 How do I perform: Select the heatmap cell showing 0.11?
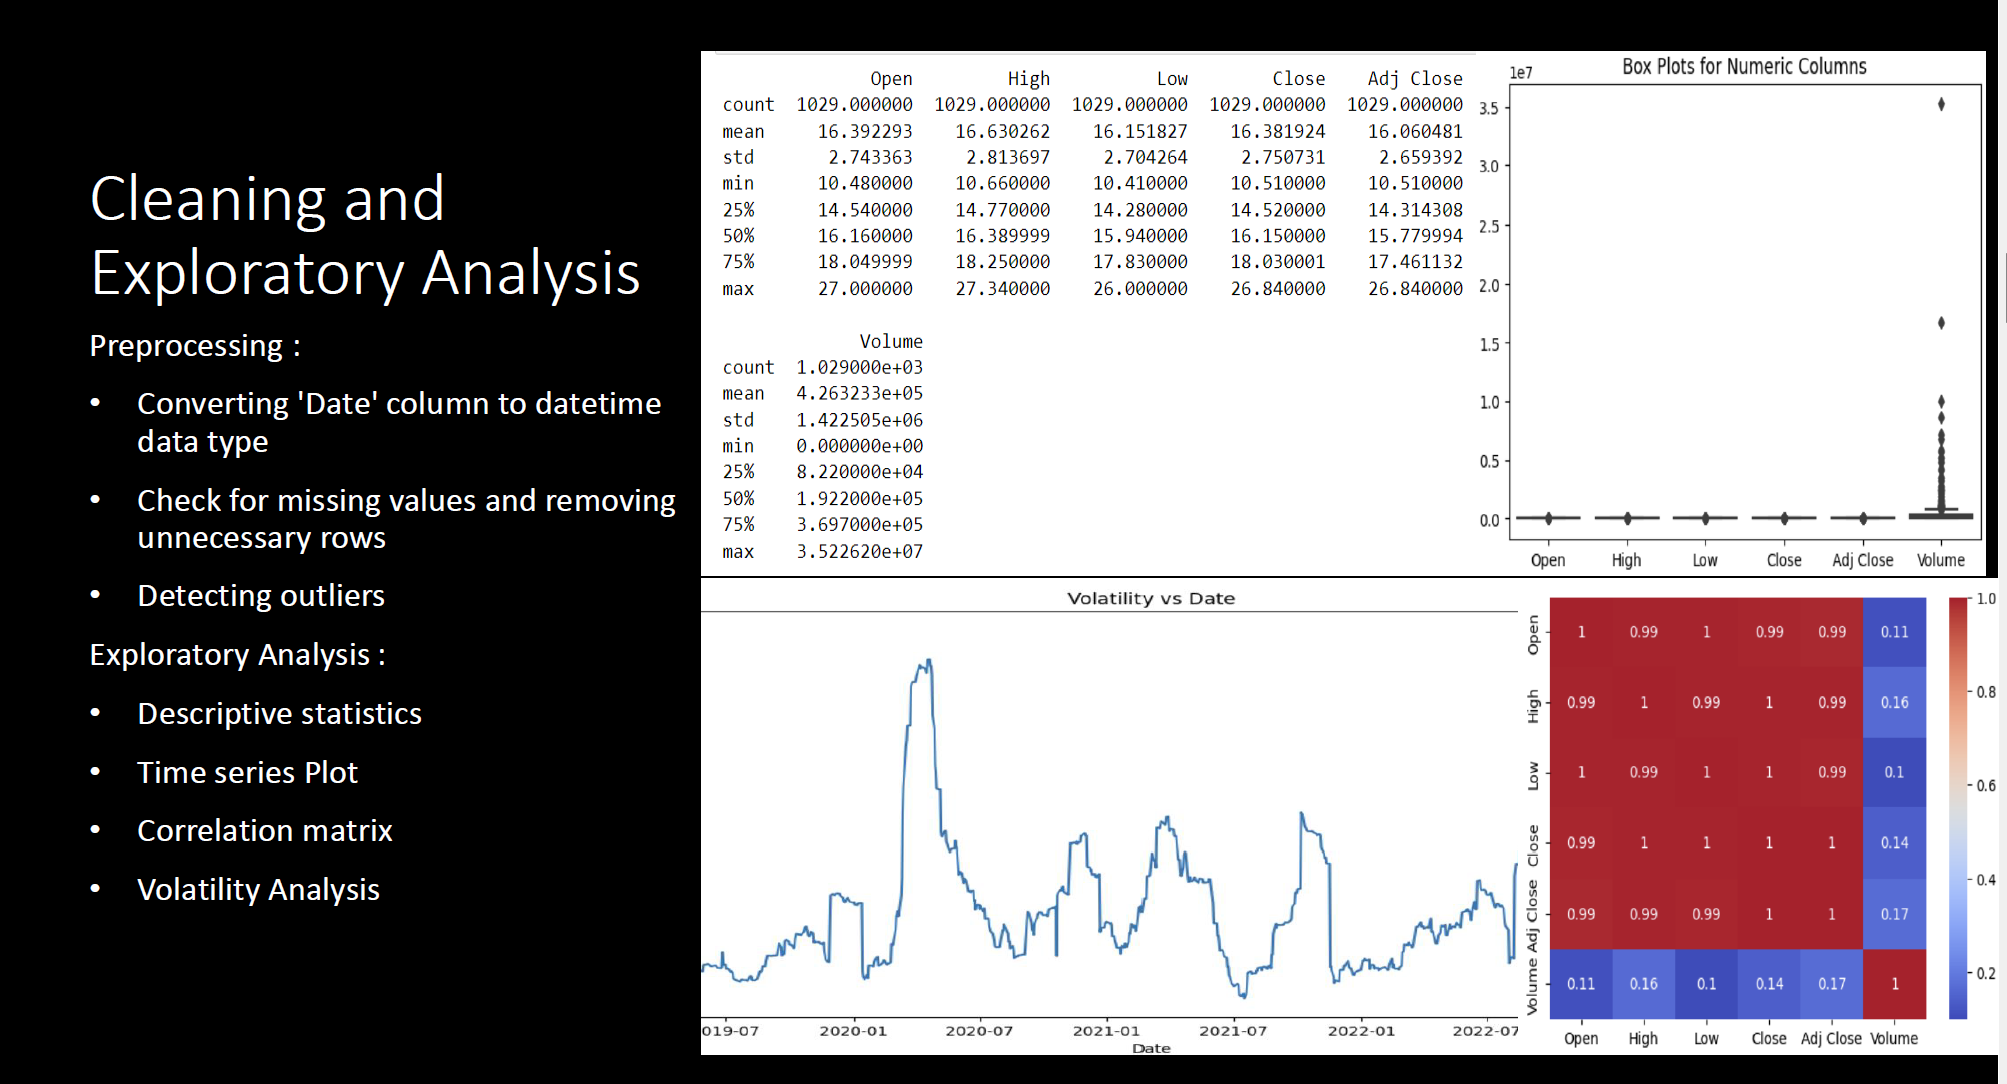(1895, 631)
